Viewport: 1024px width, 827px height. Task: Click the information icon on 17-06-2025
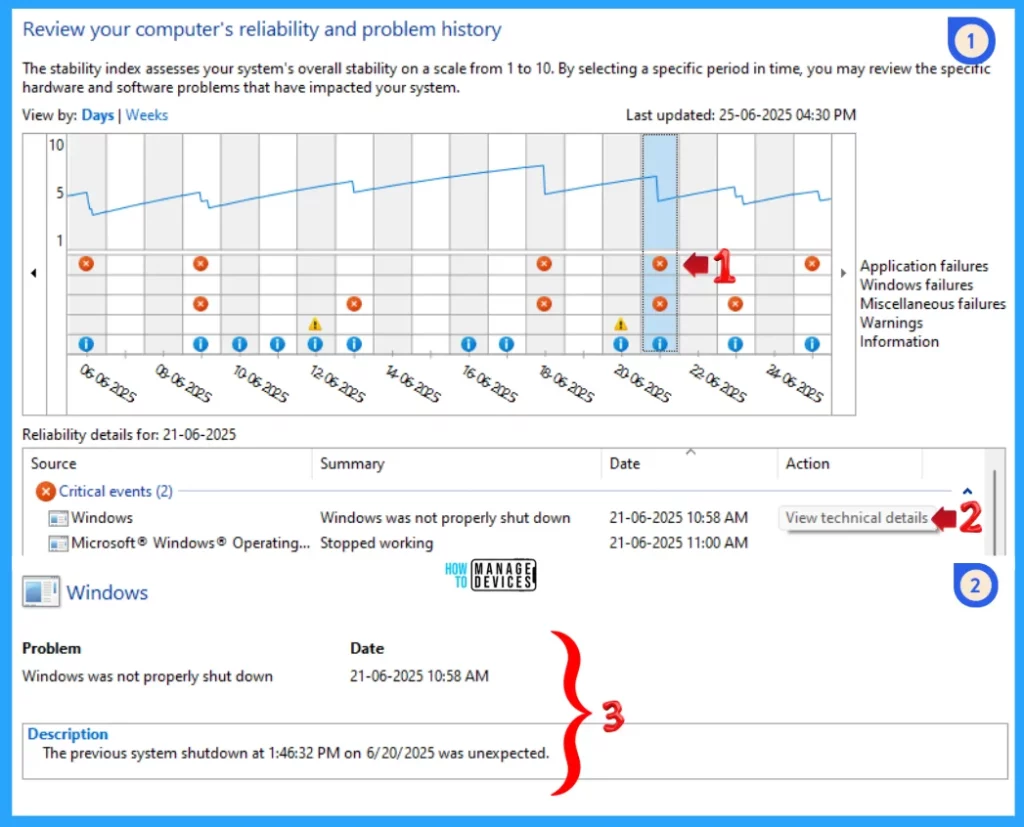506,344
